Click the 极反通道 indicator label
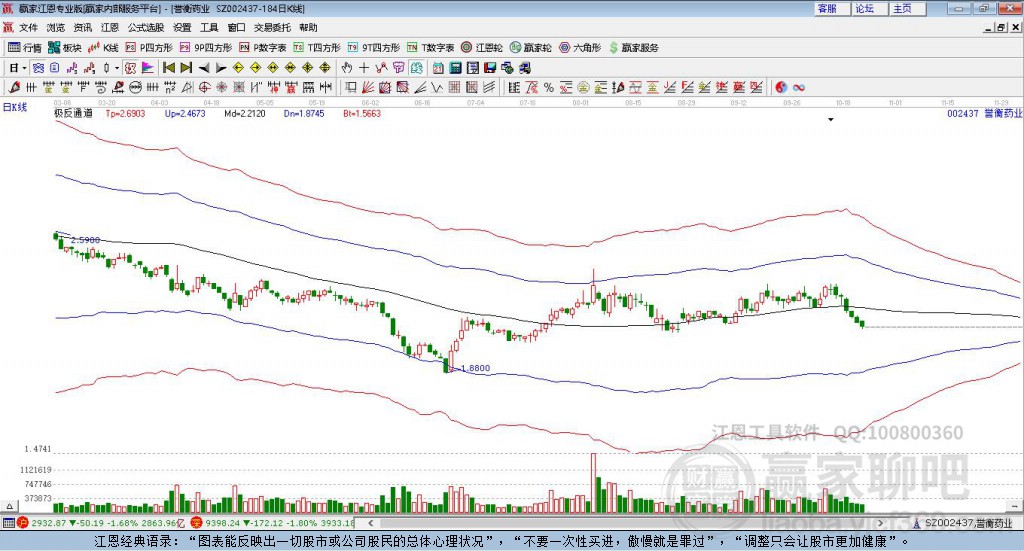1024x551 pixels. 73,113
